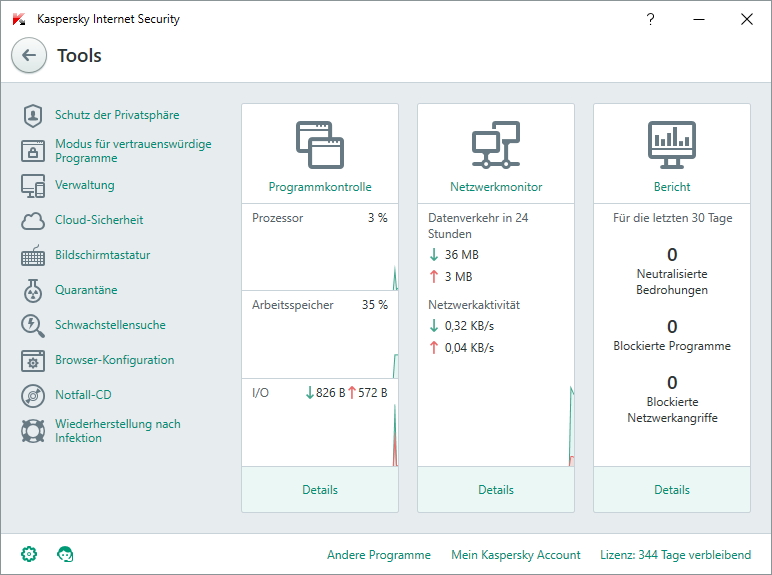Click the Verwaltung devices icon
The width and height of the screenshot is (772, 575).
pyautogui.click(x=33, y=186)
